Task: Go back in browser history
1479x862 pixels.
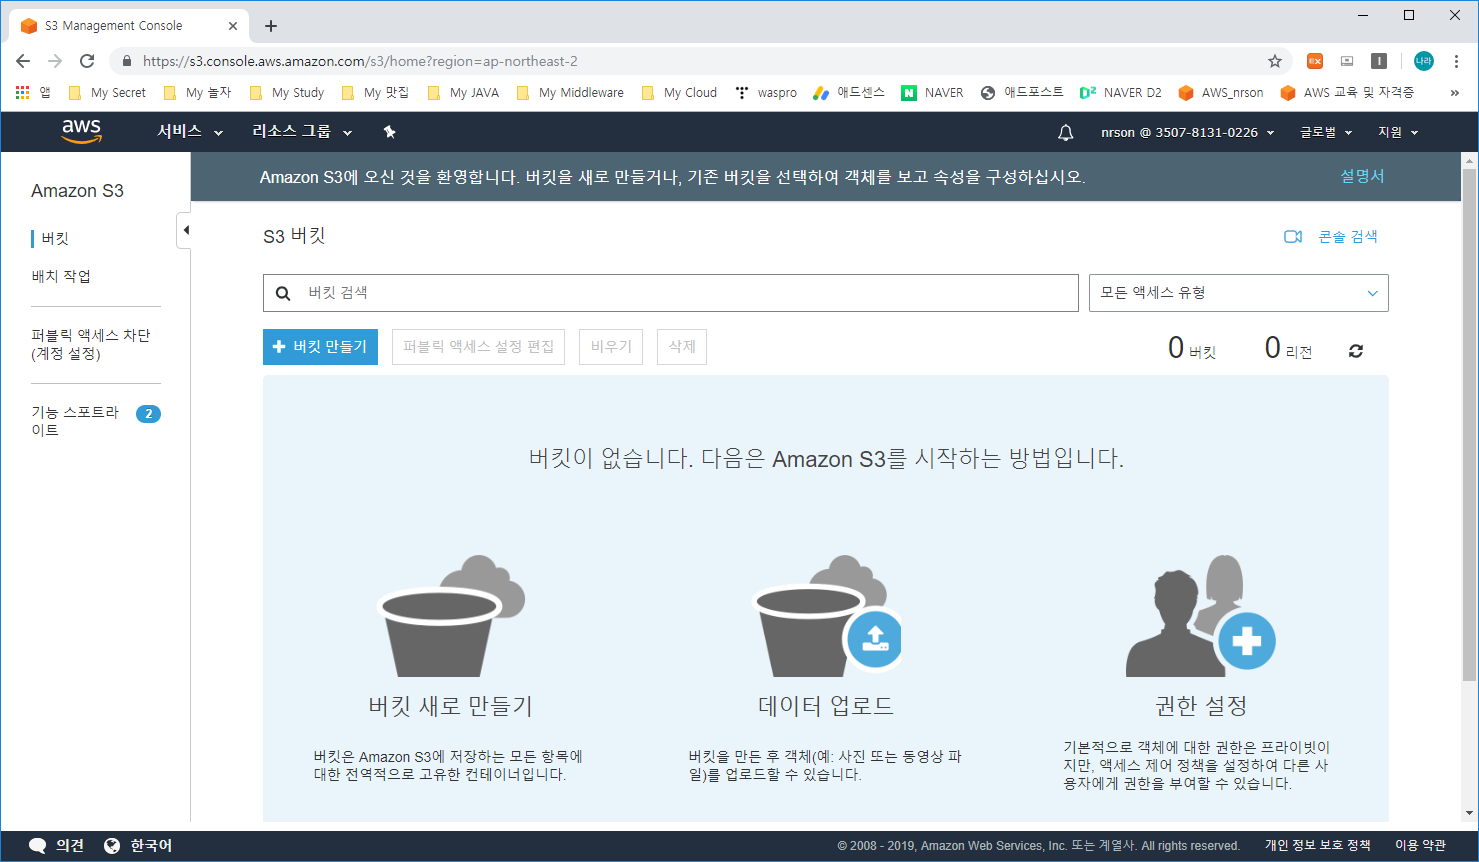Action: [23, 61]
